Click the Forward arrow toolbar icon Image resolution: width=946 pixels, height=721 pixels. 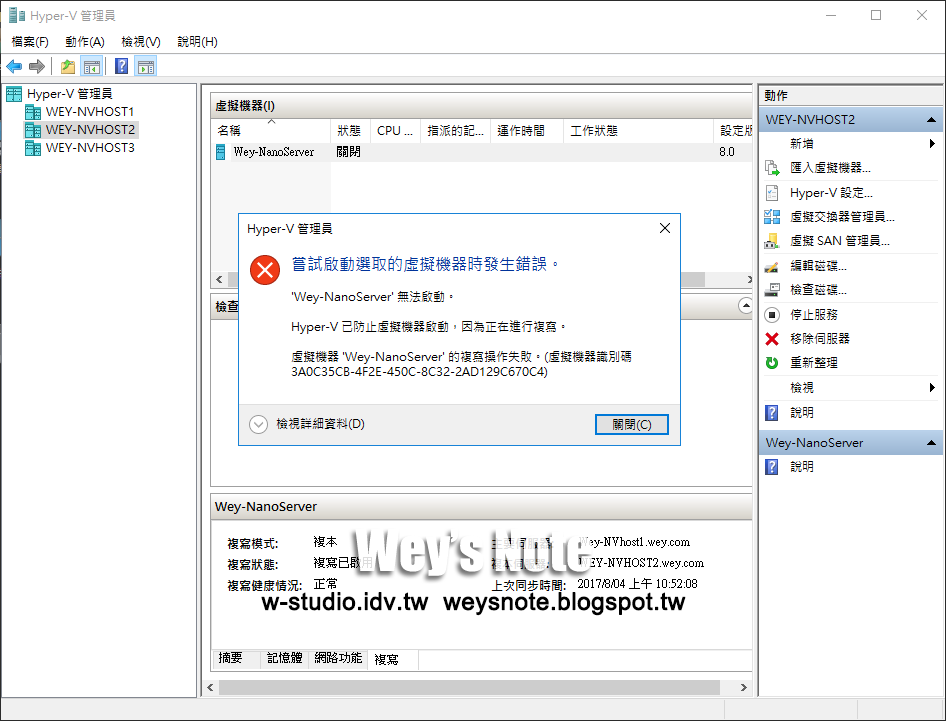click(37, 66)
